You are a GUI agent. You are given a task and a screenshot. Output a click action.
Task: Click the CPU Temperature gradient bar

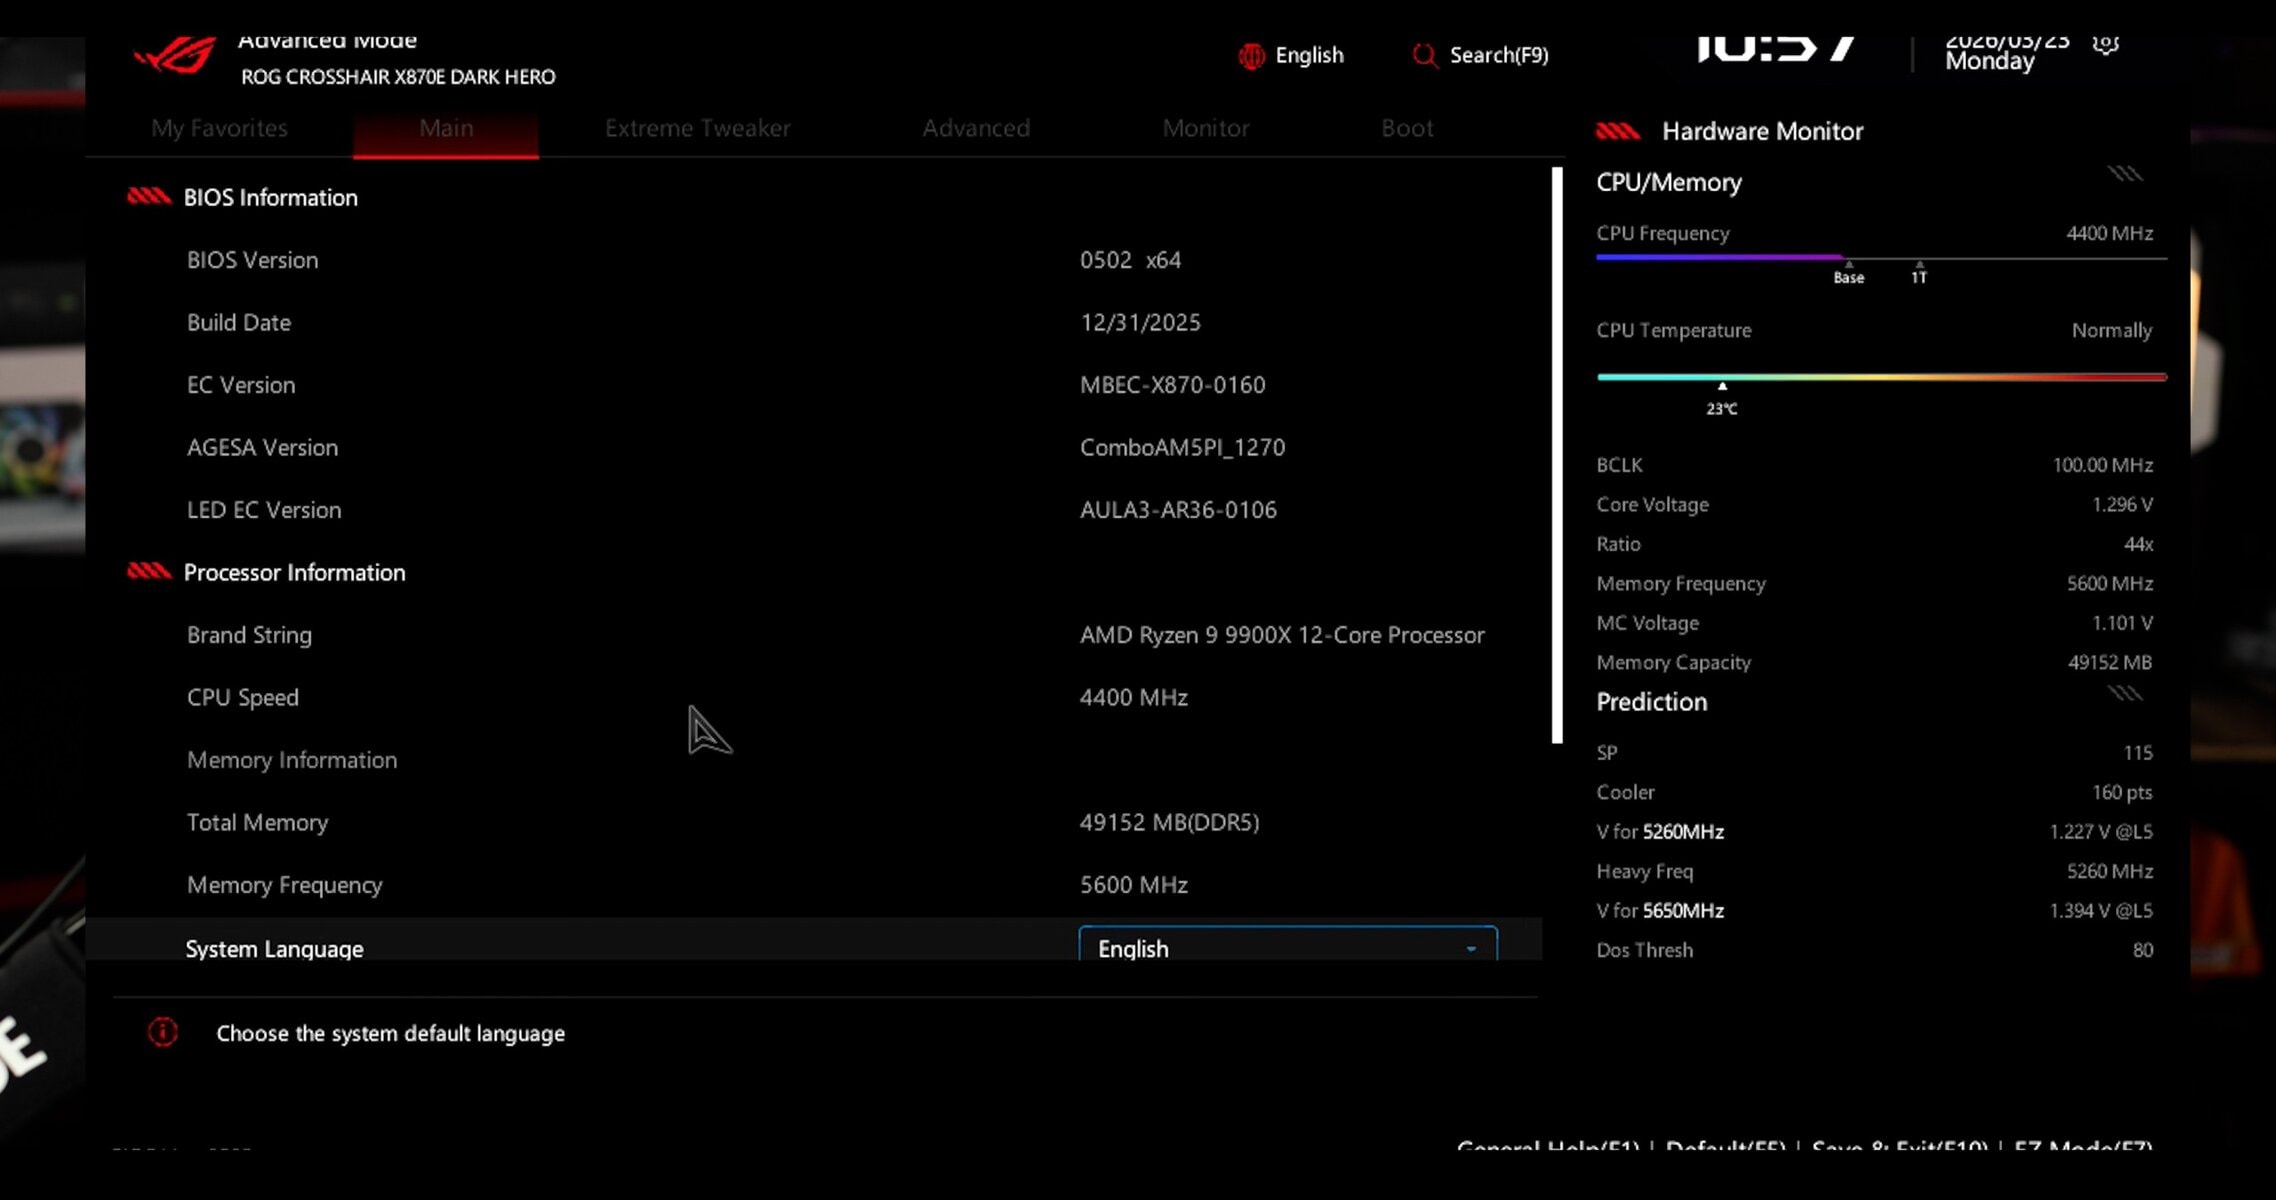tap(1880, 377)
